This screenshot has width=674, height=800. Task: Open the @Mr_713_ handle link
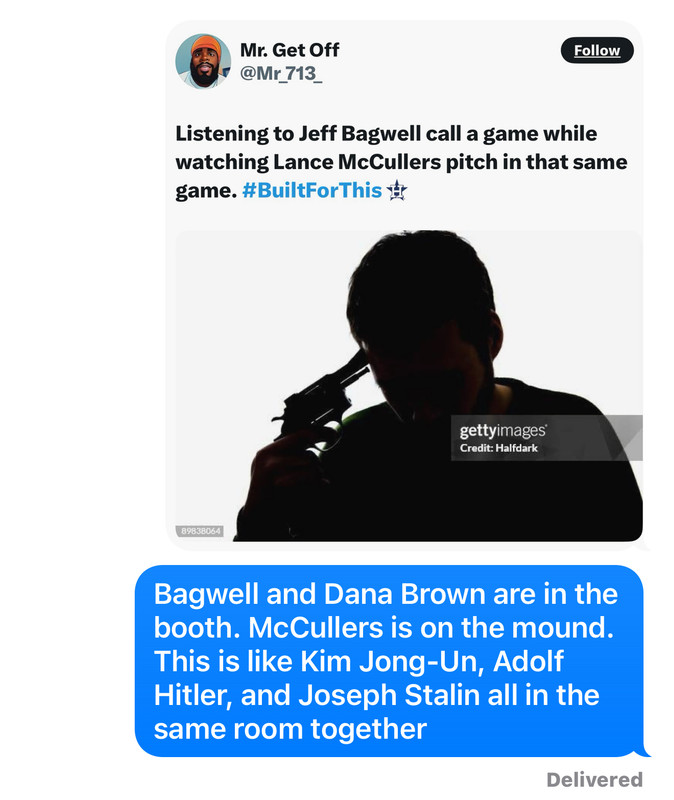(281, 73)
